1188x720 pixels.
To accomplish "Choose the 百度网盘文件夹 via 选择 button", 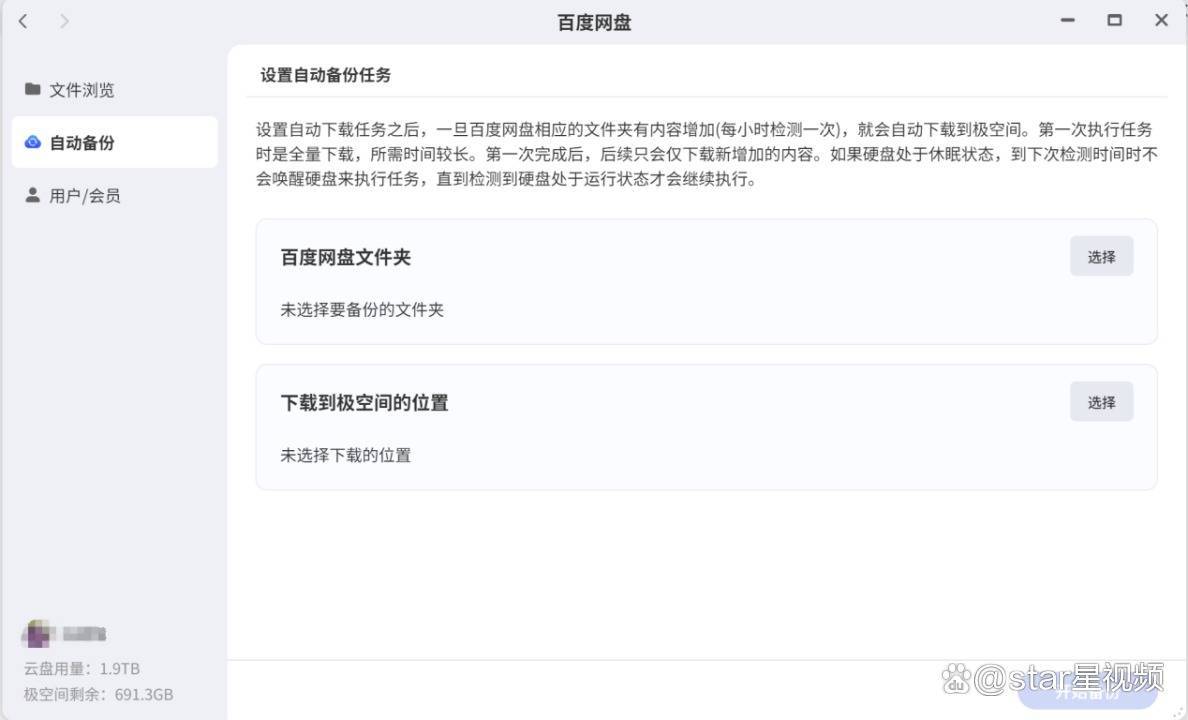I will tap(1101, 256).
